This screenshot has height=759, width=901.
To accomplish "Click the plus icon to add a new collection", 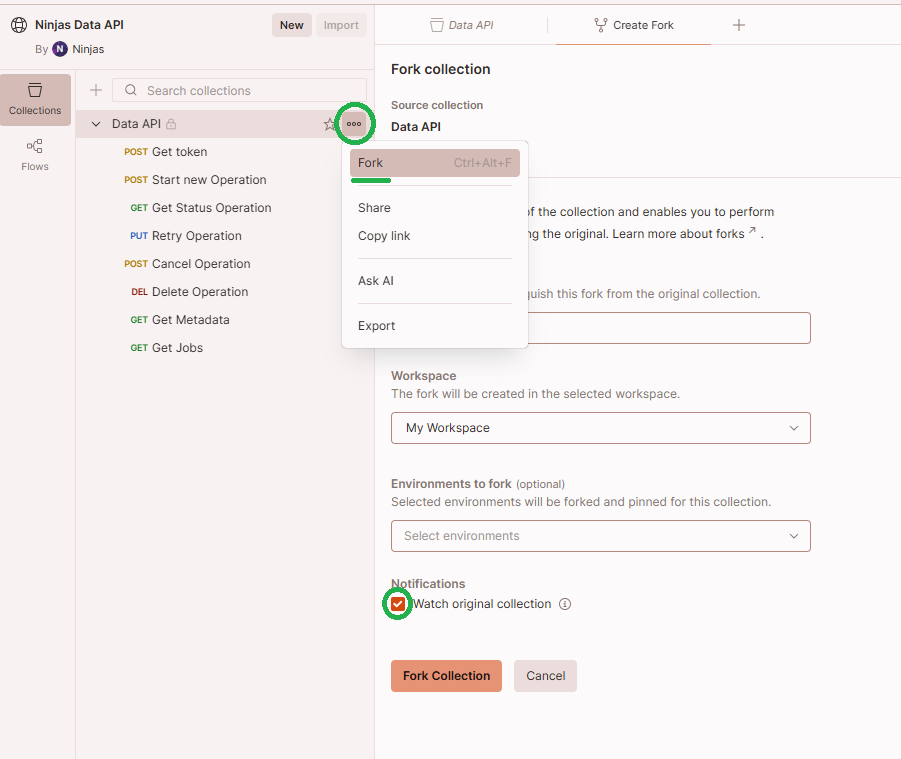I will 95,90.
